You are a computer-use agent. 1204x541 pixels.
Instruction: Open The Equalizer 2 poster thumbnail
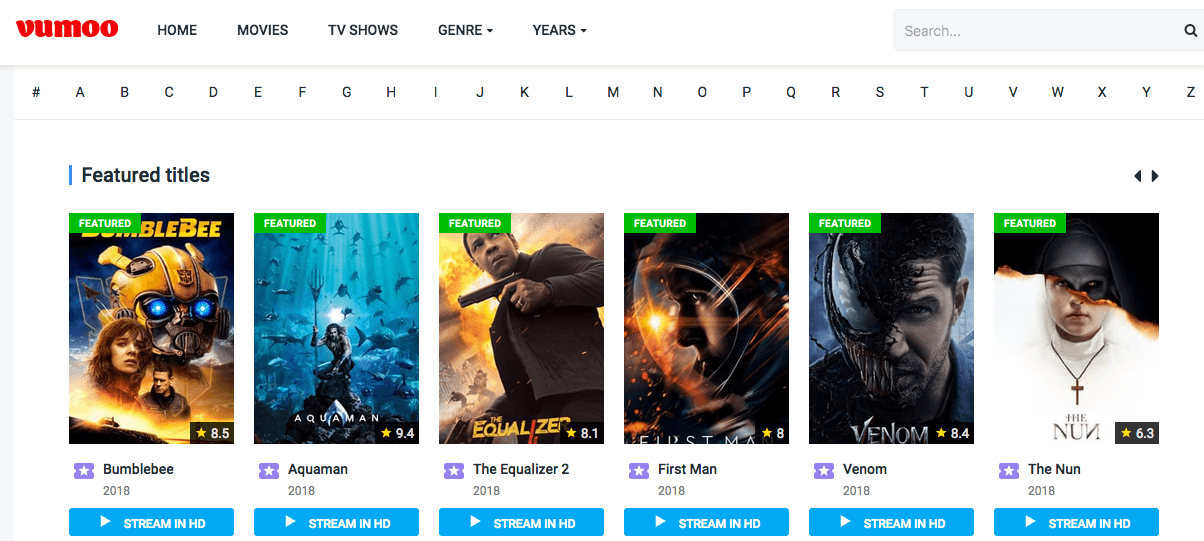point(521,328)
